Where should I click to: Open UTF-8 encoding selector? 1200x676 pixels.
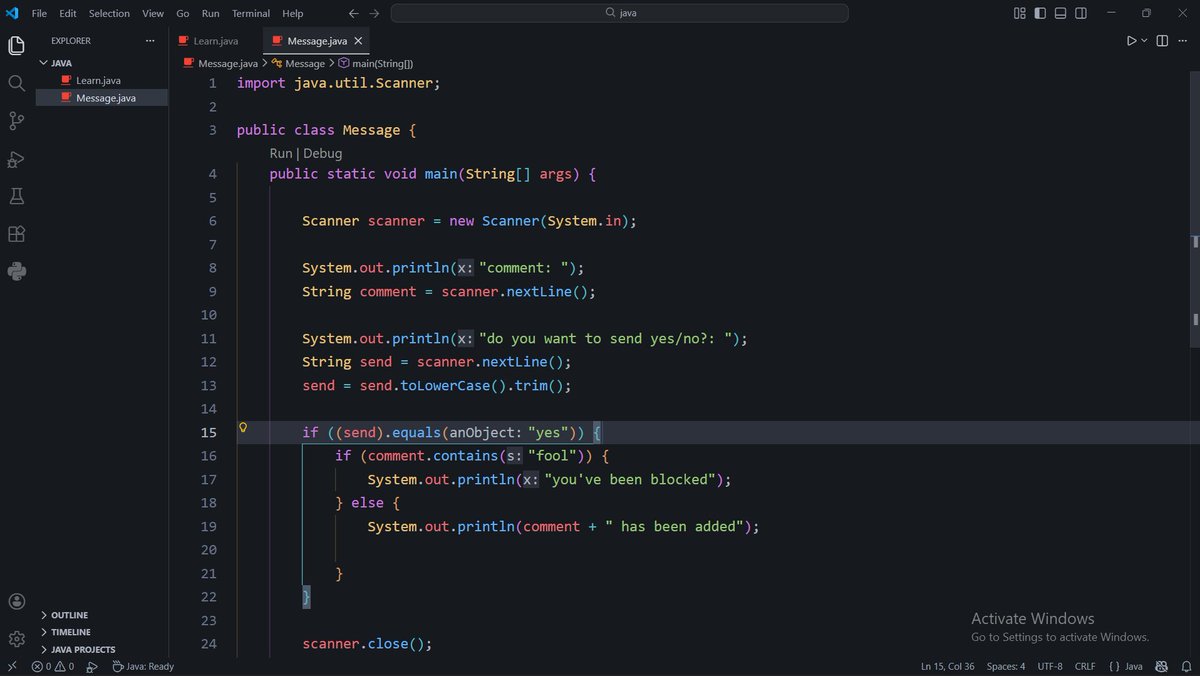point(1050,666)
